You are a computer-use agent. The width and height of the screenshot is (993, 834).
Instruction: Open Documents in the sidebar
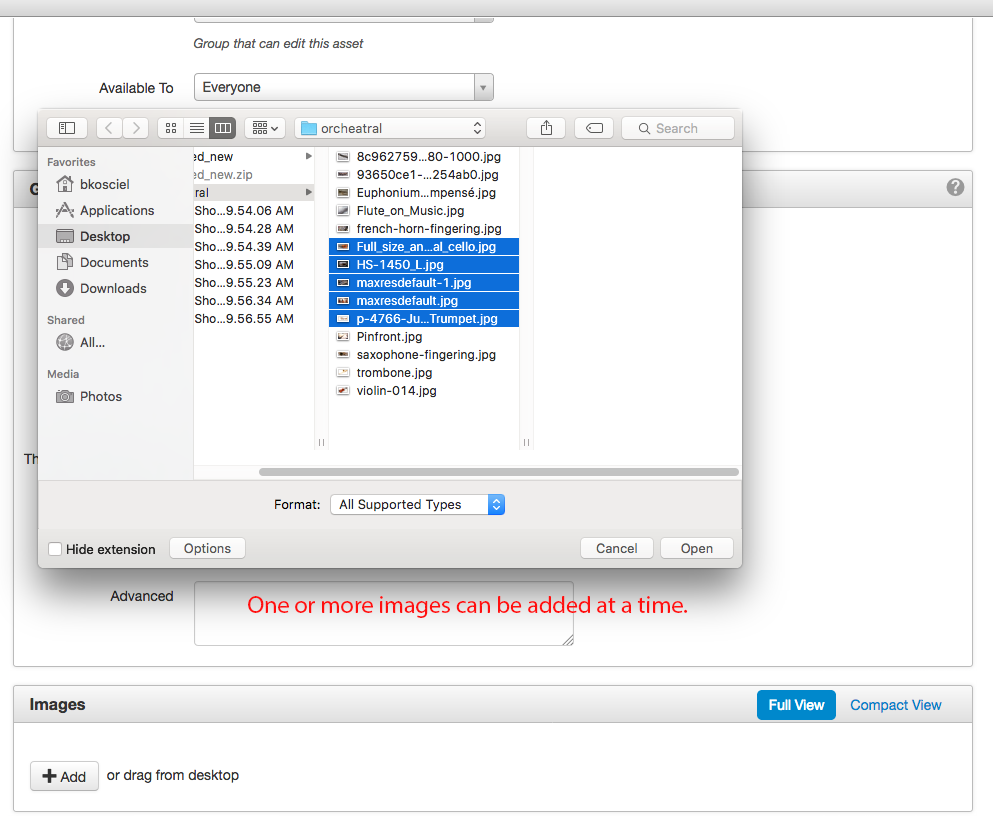pyautogui.click(x=102, y=262)
